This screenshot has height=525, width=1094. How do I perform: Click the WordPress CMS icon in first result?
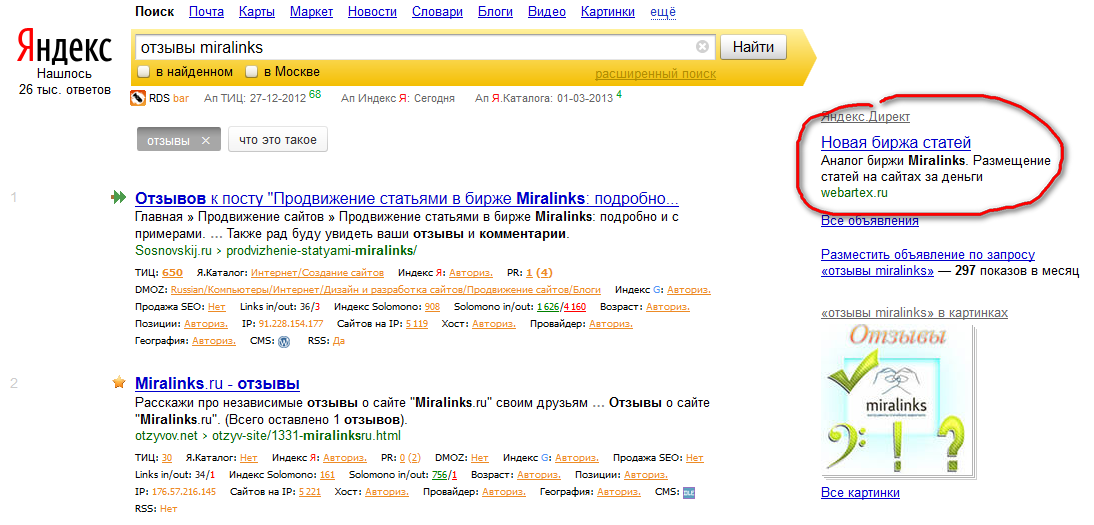pos(283,341)
